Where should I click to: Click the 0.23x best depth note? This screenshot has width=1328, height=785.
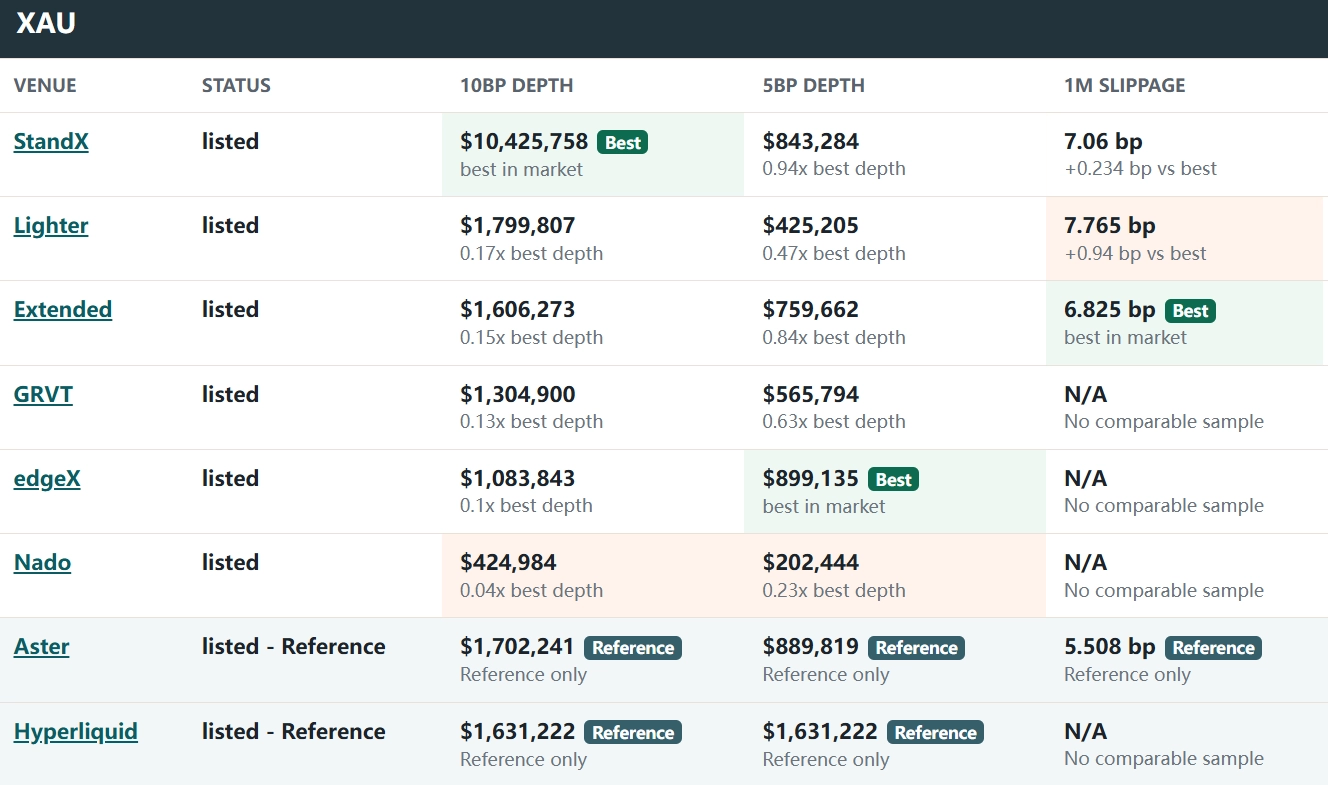pyautogui.click(x=834, y=590)
